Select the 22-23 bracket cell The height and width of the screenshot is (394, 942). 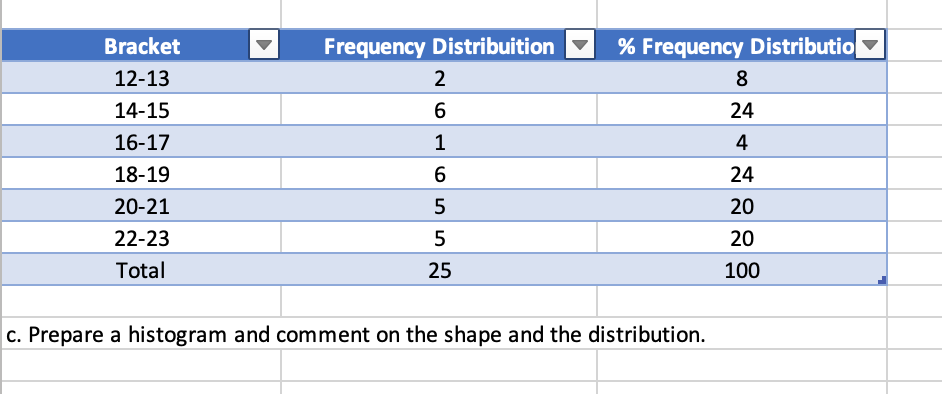point(141,238)
